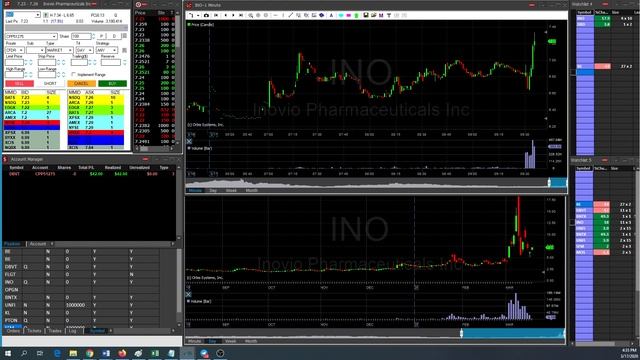The image size is (640, 360).
Task: Click the new document icon in chart toolbar
Action: coord(191,15)
